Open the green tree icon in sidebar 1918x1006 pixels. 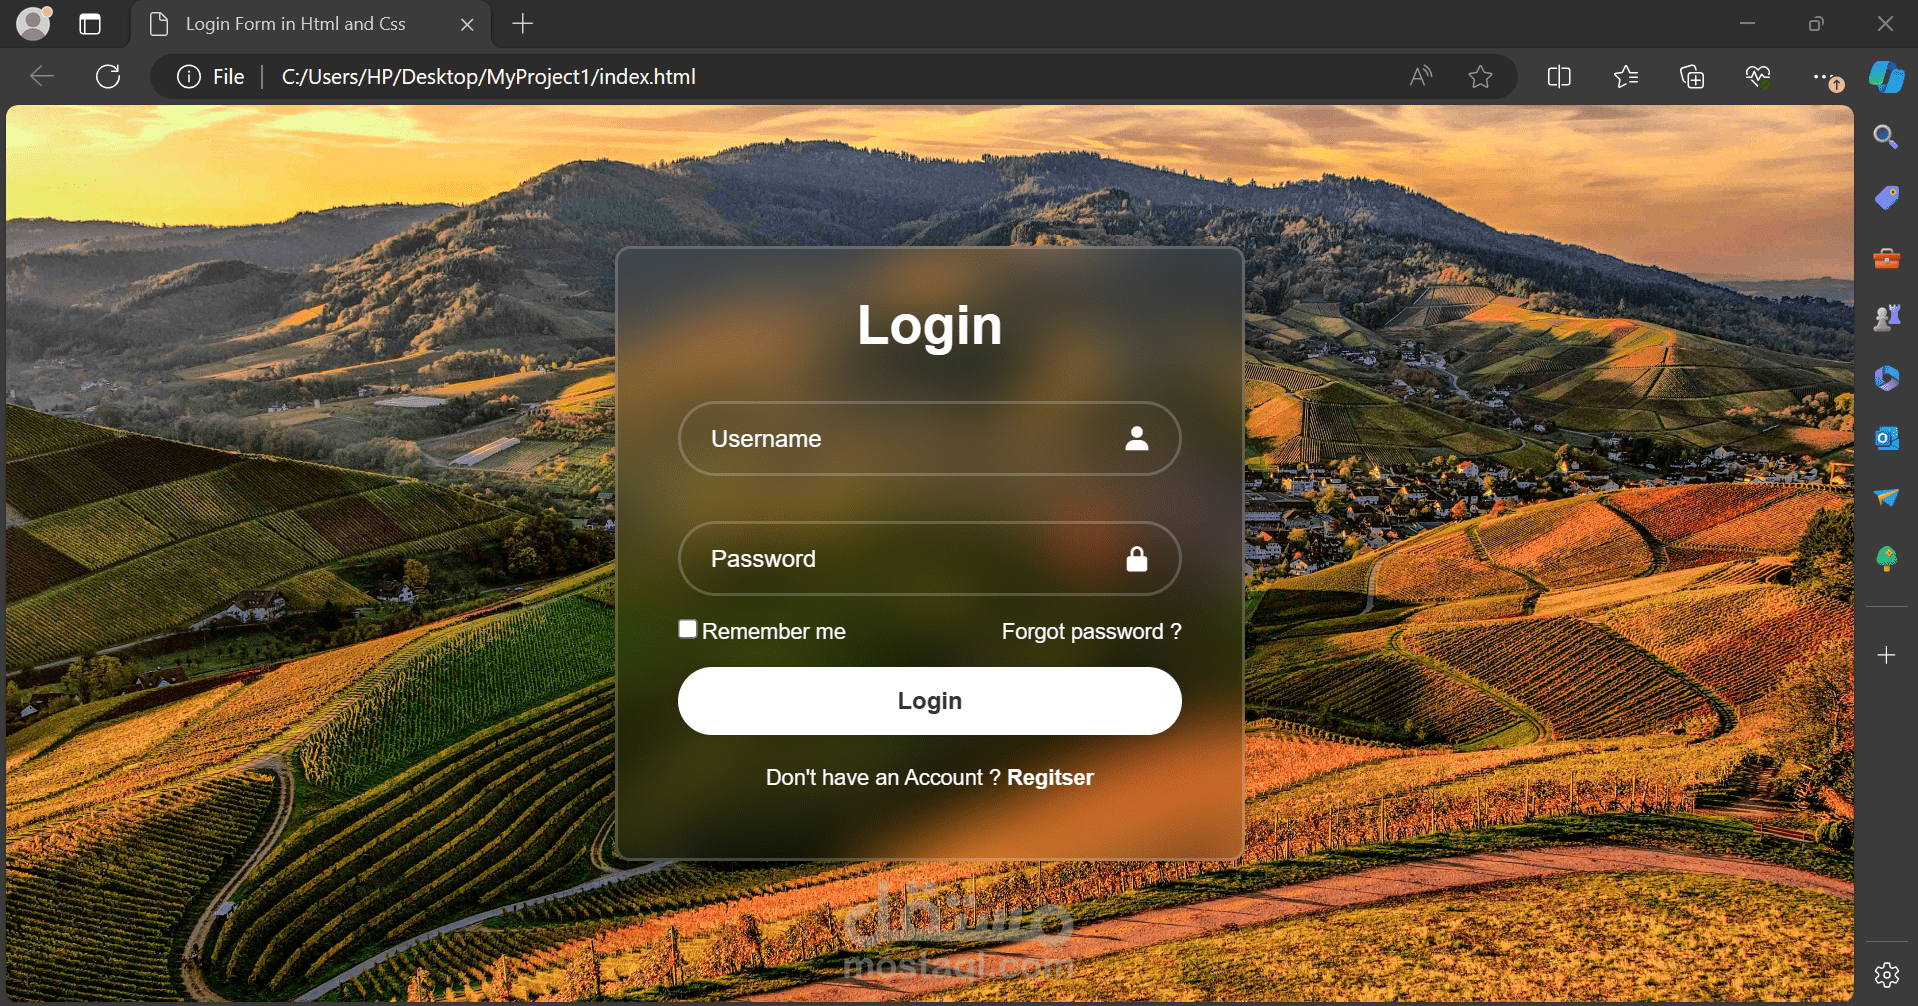tap(1886, 558)
